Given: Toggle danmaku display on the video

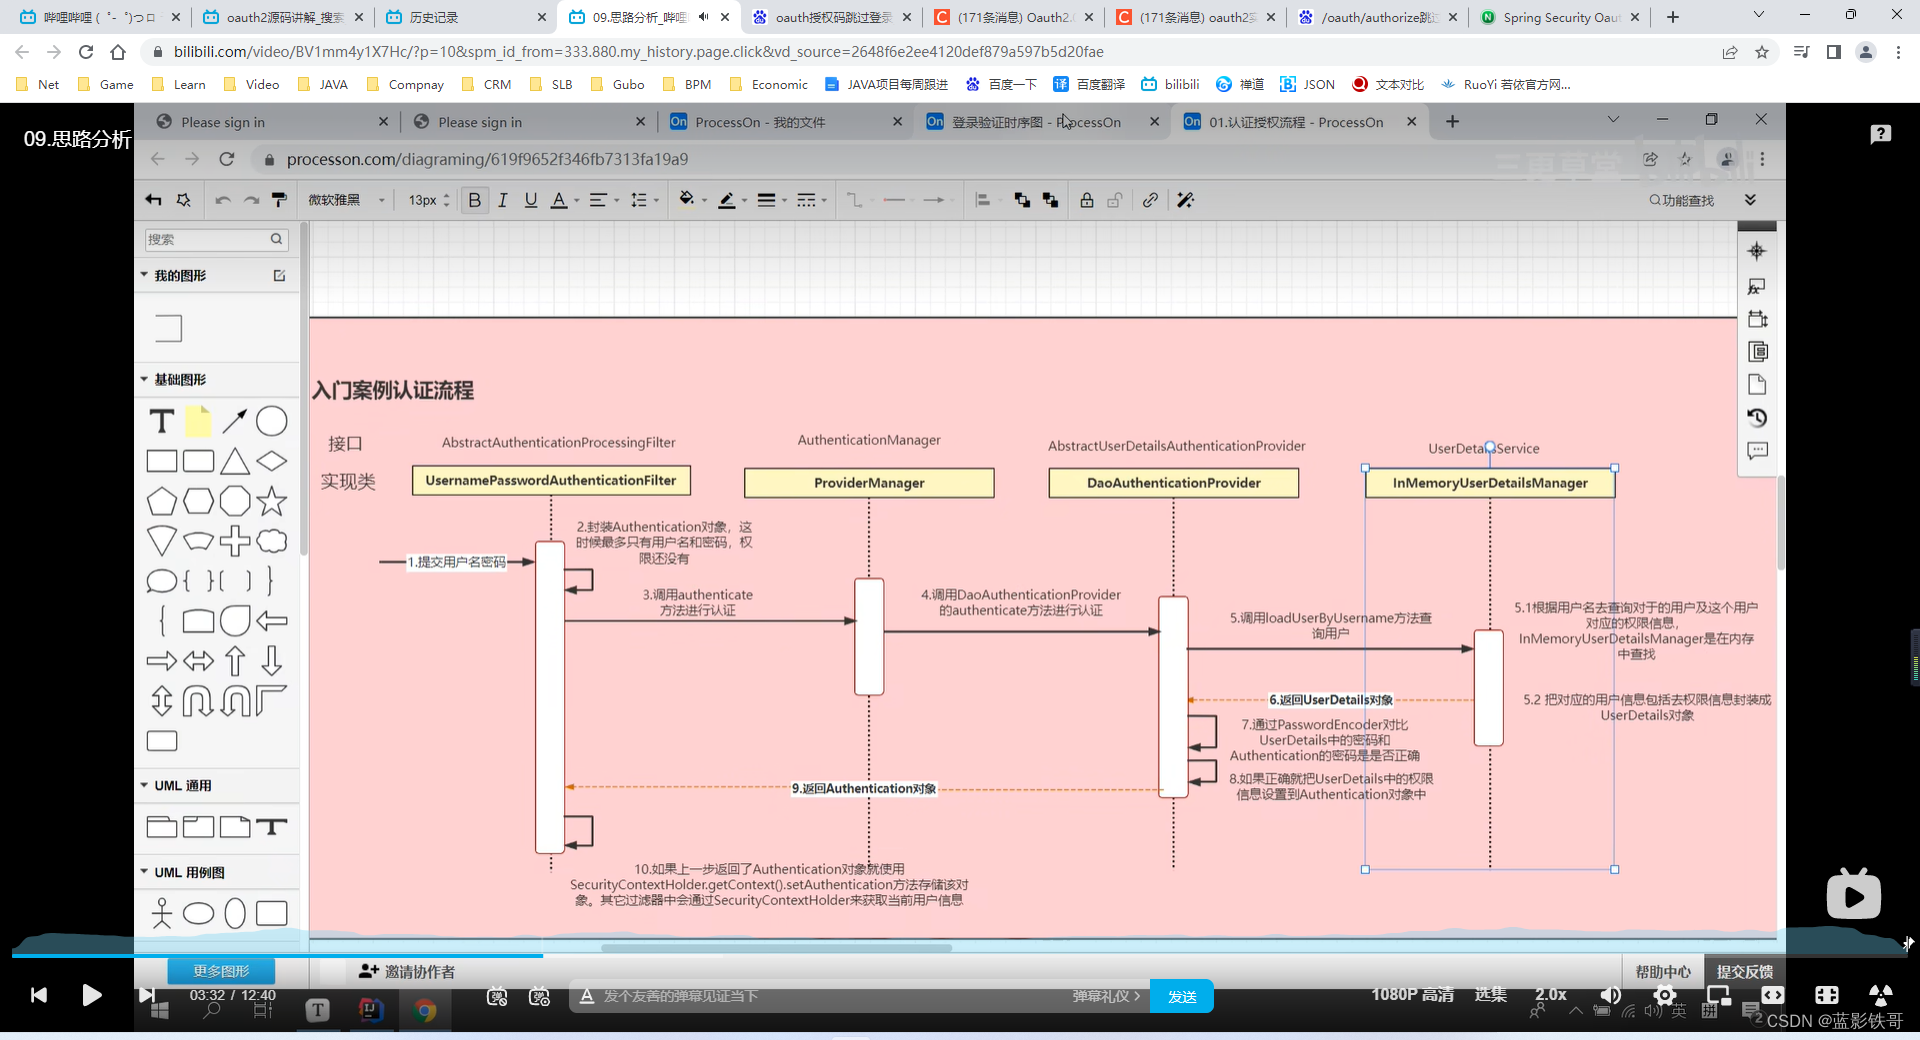Looking at the screenshot, I should (497, 996).
